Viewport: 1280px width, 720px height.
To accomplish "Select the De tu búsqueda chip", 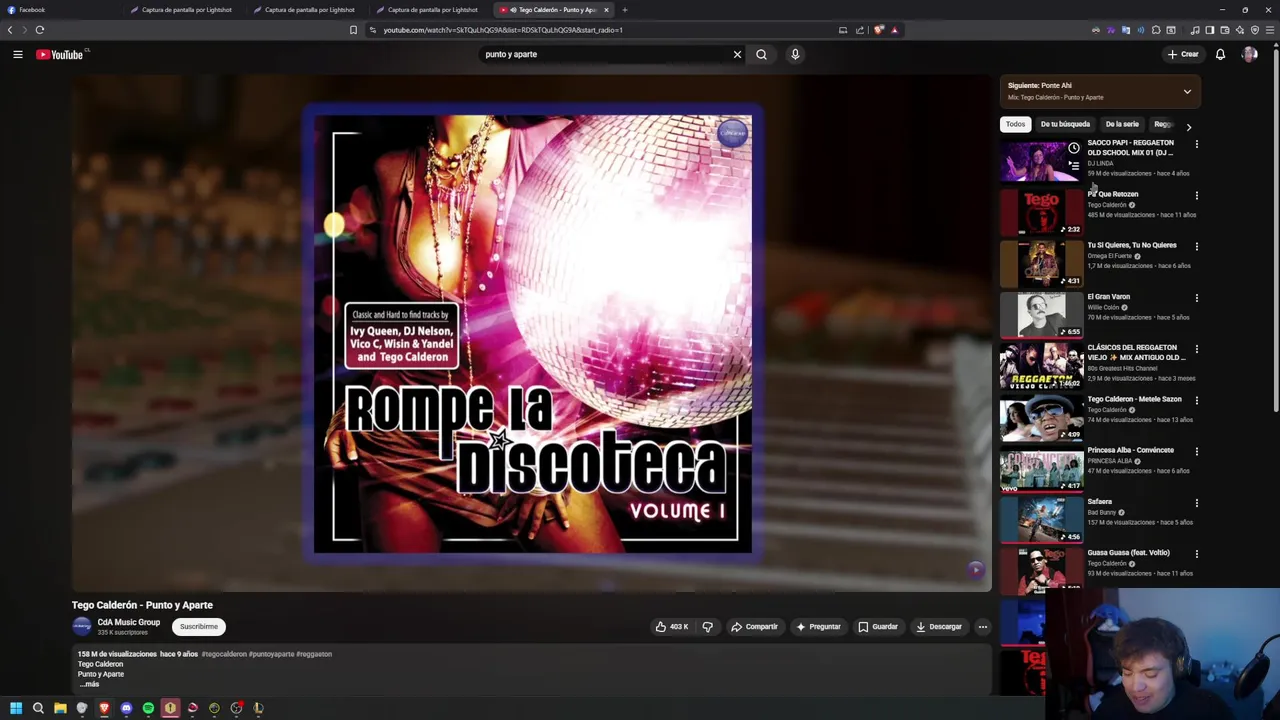I will 1065,124.
